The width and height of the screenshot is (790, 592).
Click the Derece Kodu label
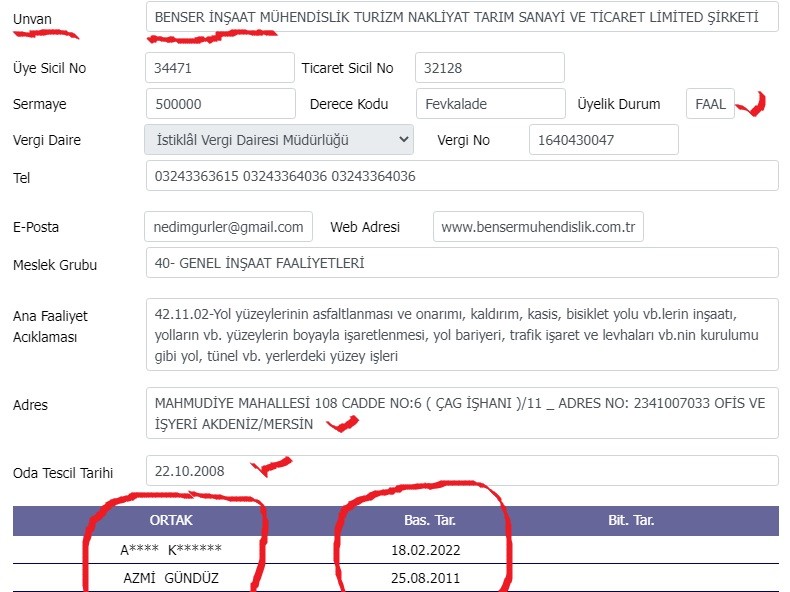349,104
